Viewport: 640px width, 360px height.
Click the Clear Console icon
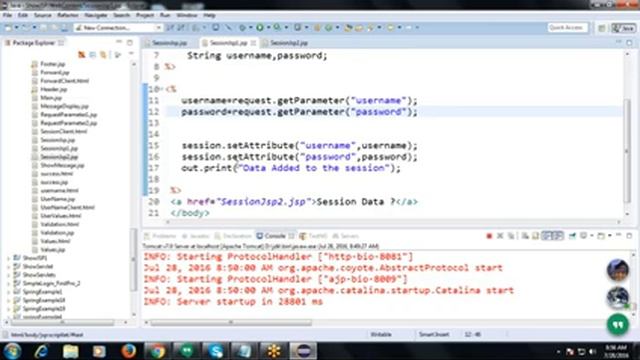525,236
